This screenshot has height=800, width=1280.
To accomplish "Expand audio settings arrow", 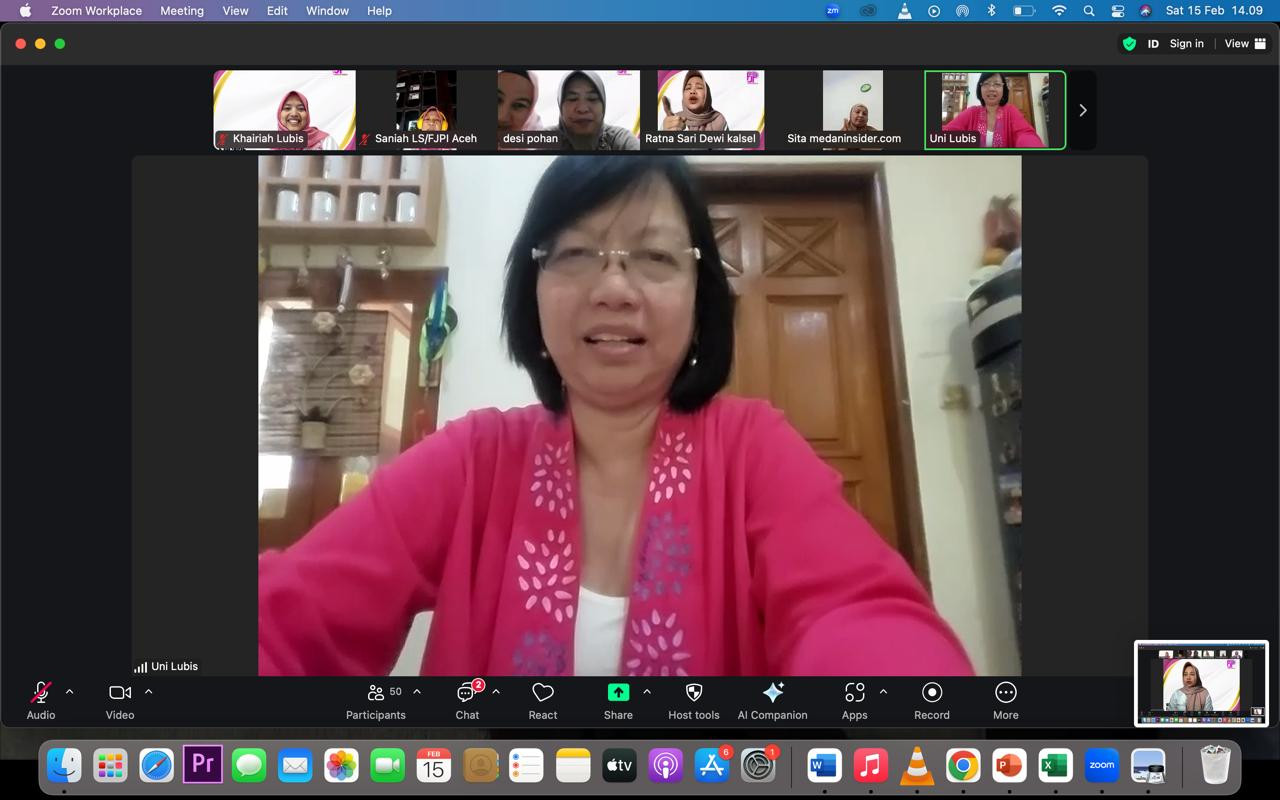I will click(x=69, y=692).
